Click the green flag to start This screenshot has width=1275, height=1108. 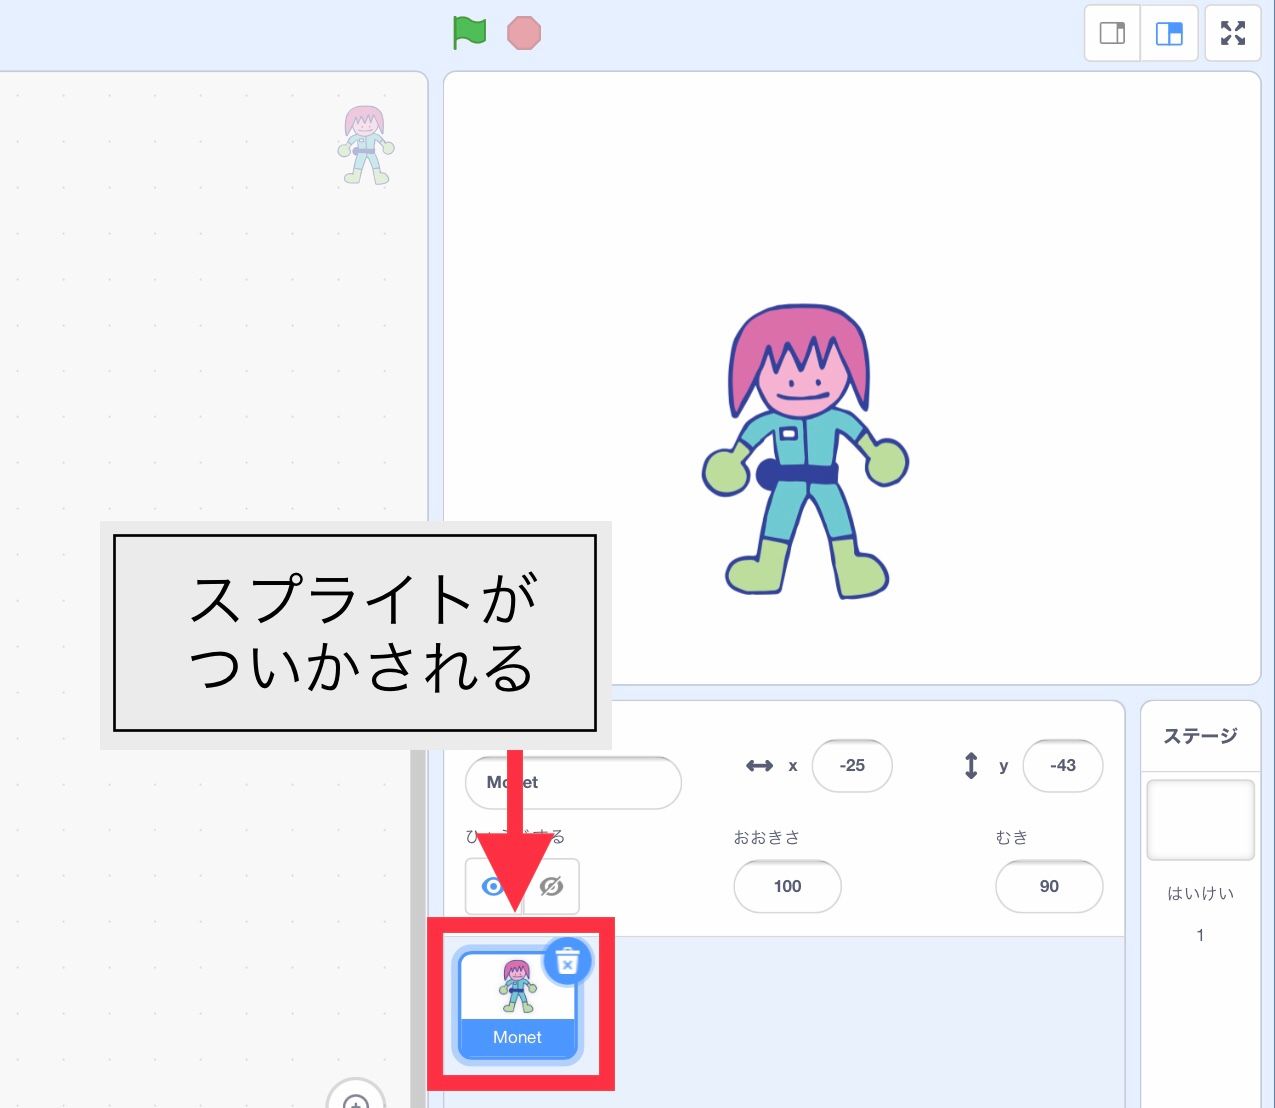tap(468, 32)
